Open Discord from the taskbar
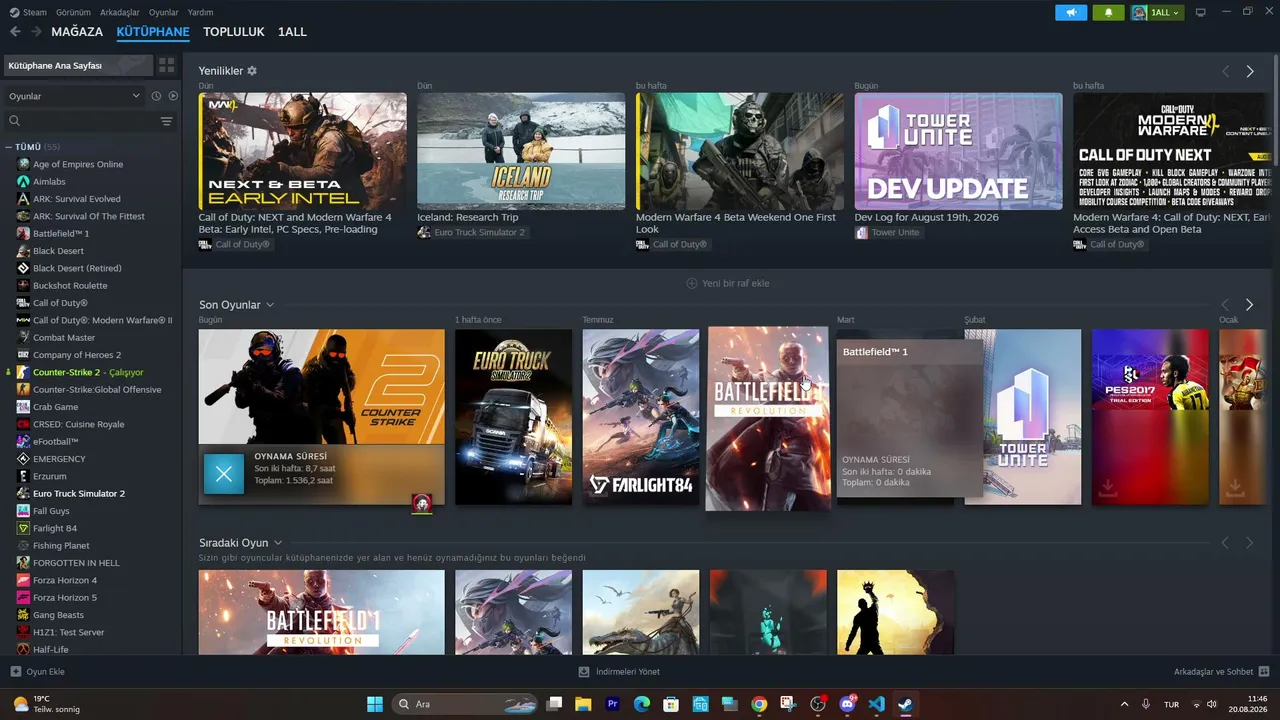Image resolution: width=1280 pixels, height=720 pixels. click(x=848, y=704)
